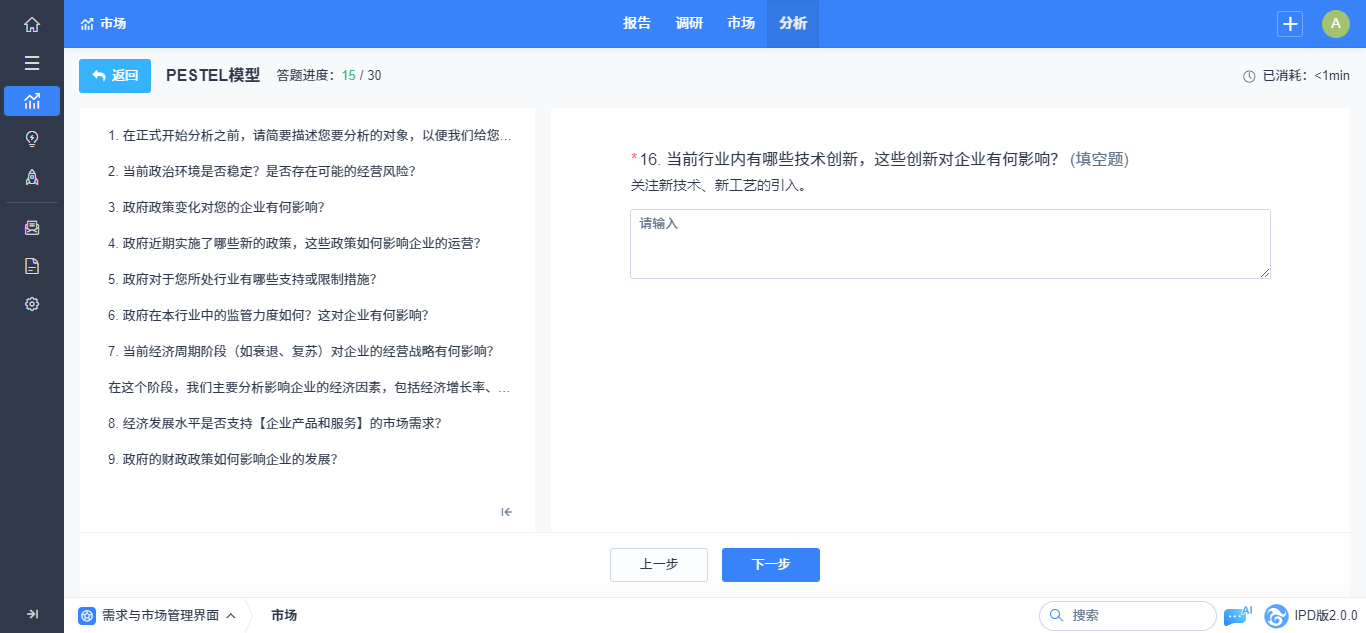Open the AI chat assistant icon
1366x633 pixels.
(x=1236, y=616)
